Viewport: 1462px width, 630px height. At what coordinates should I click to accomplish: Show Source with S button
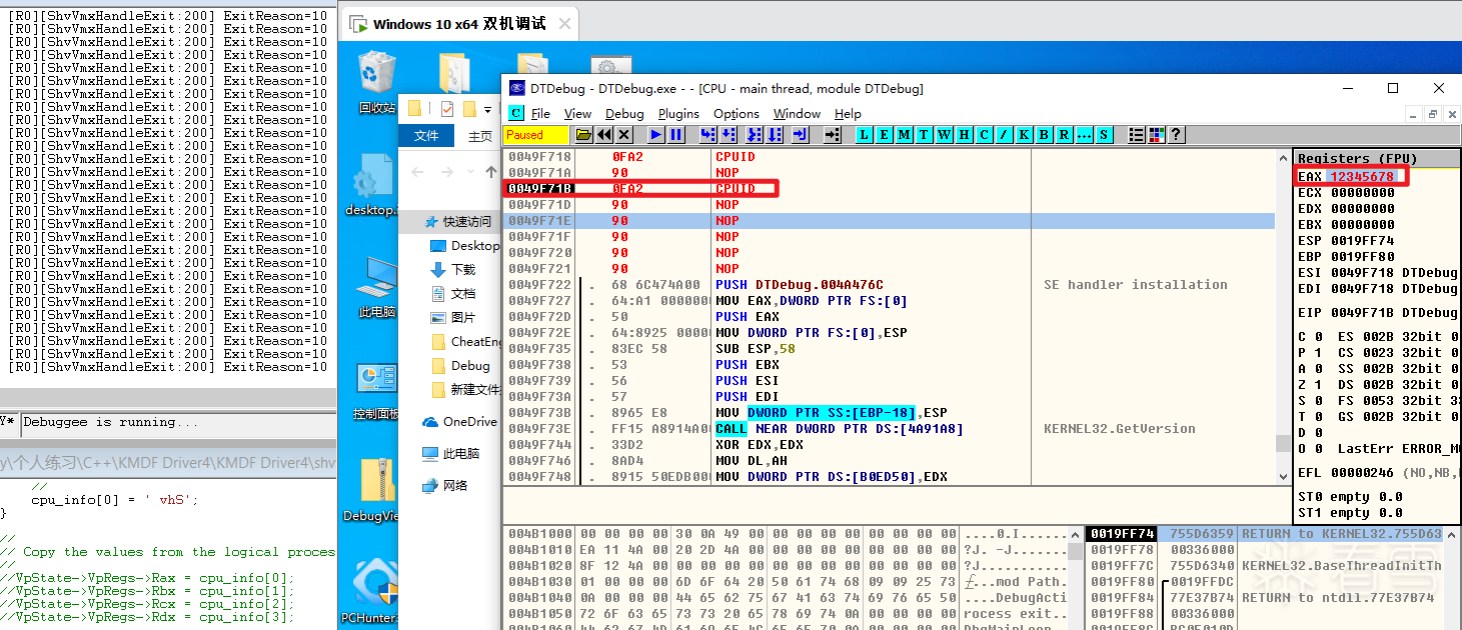[x=1104, y=134]
